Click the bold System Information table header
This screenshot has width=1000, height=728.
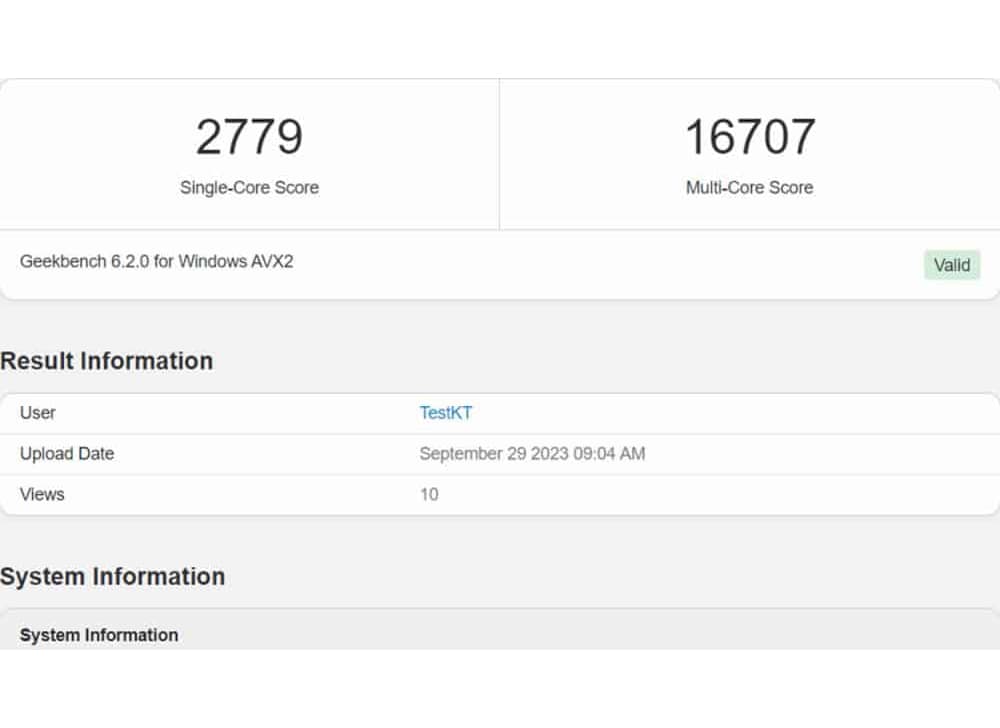pos(99,635)
